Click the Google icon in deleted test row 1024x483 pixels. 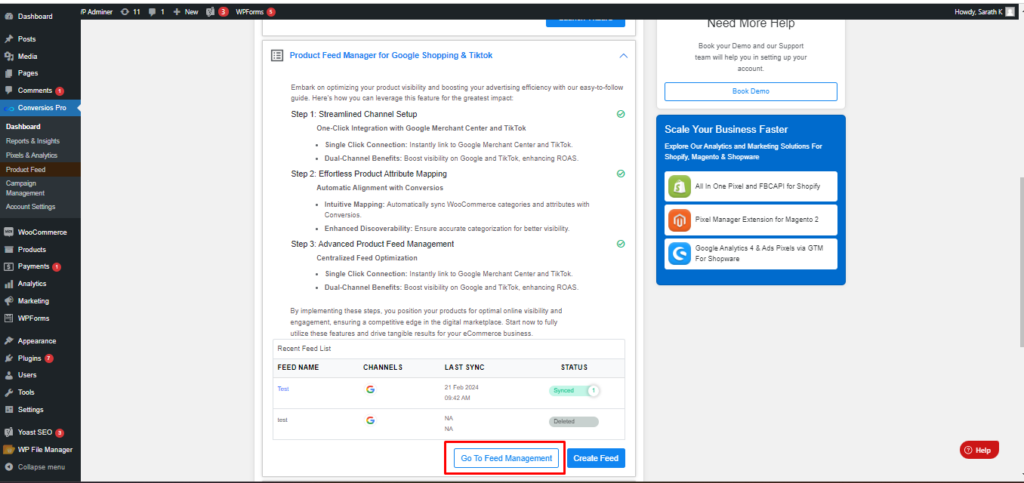pos(370,420)
